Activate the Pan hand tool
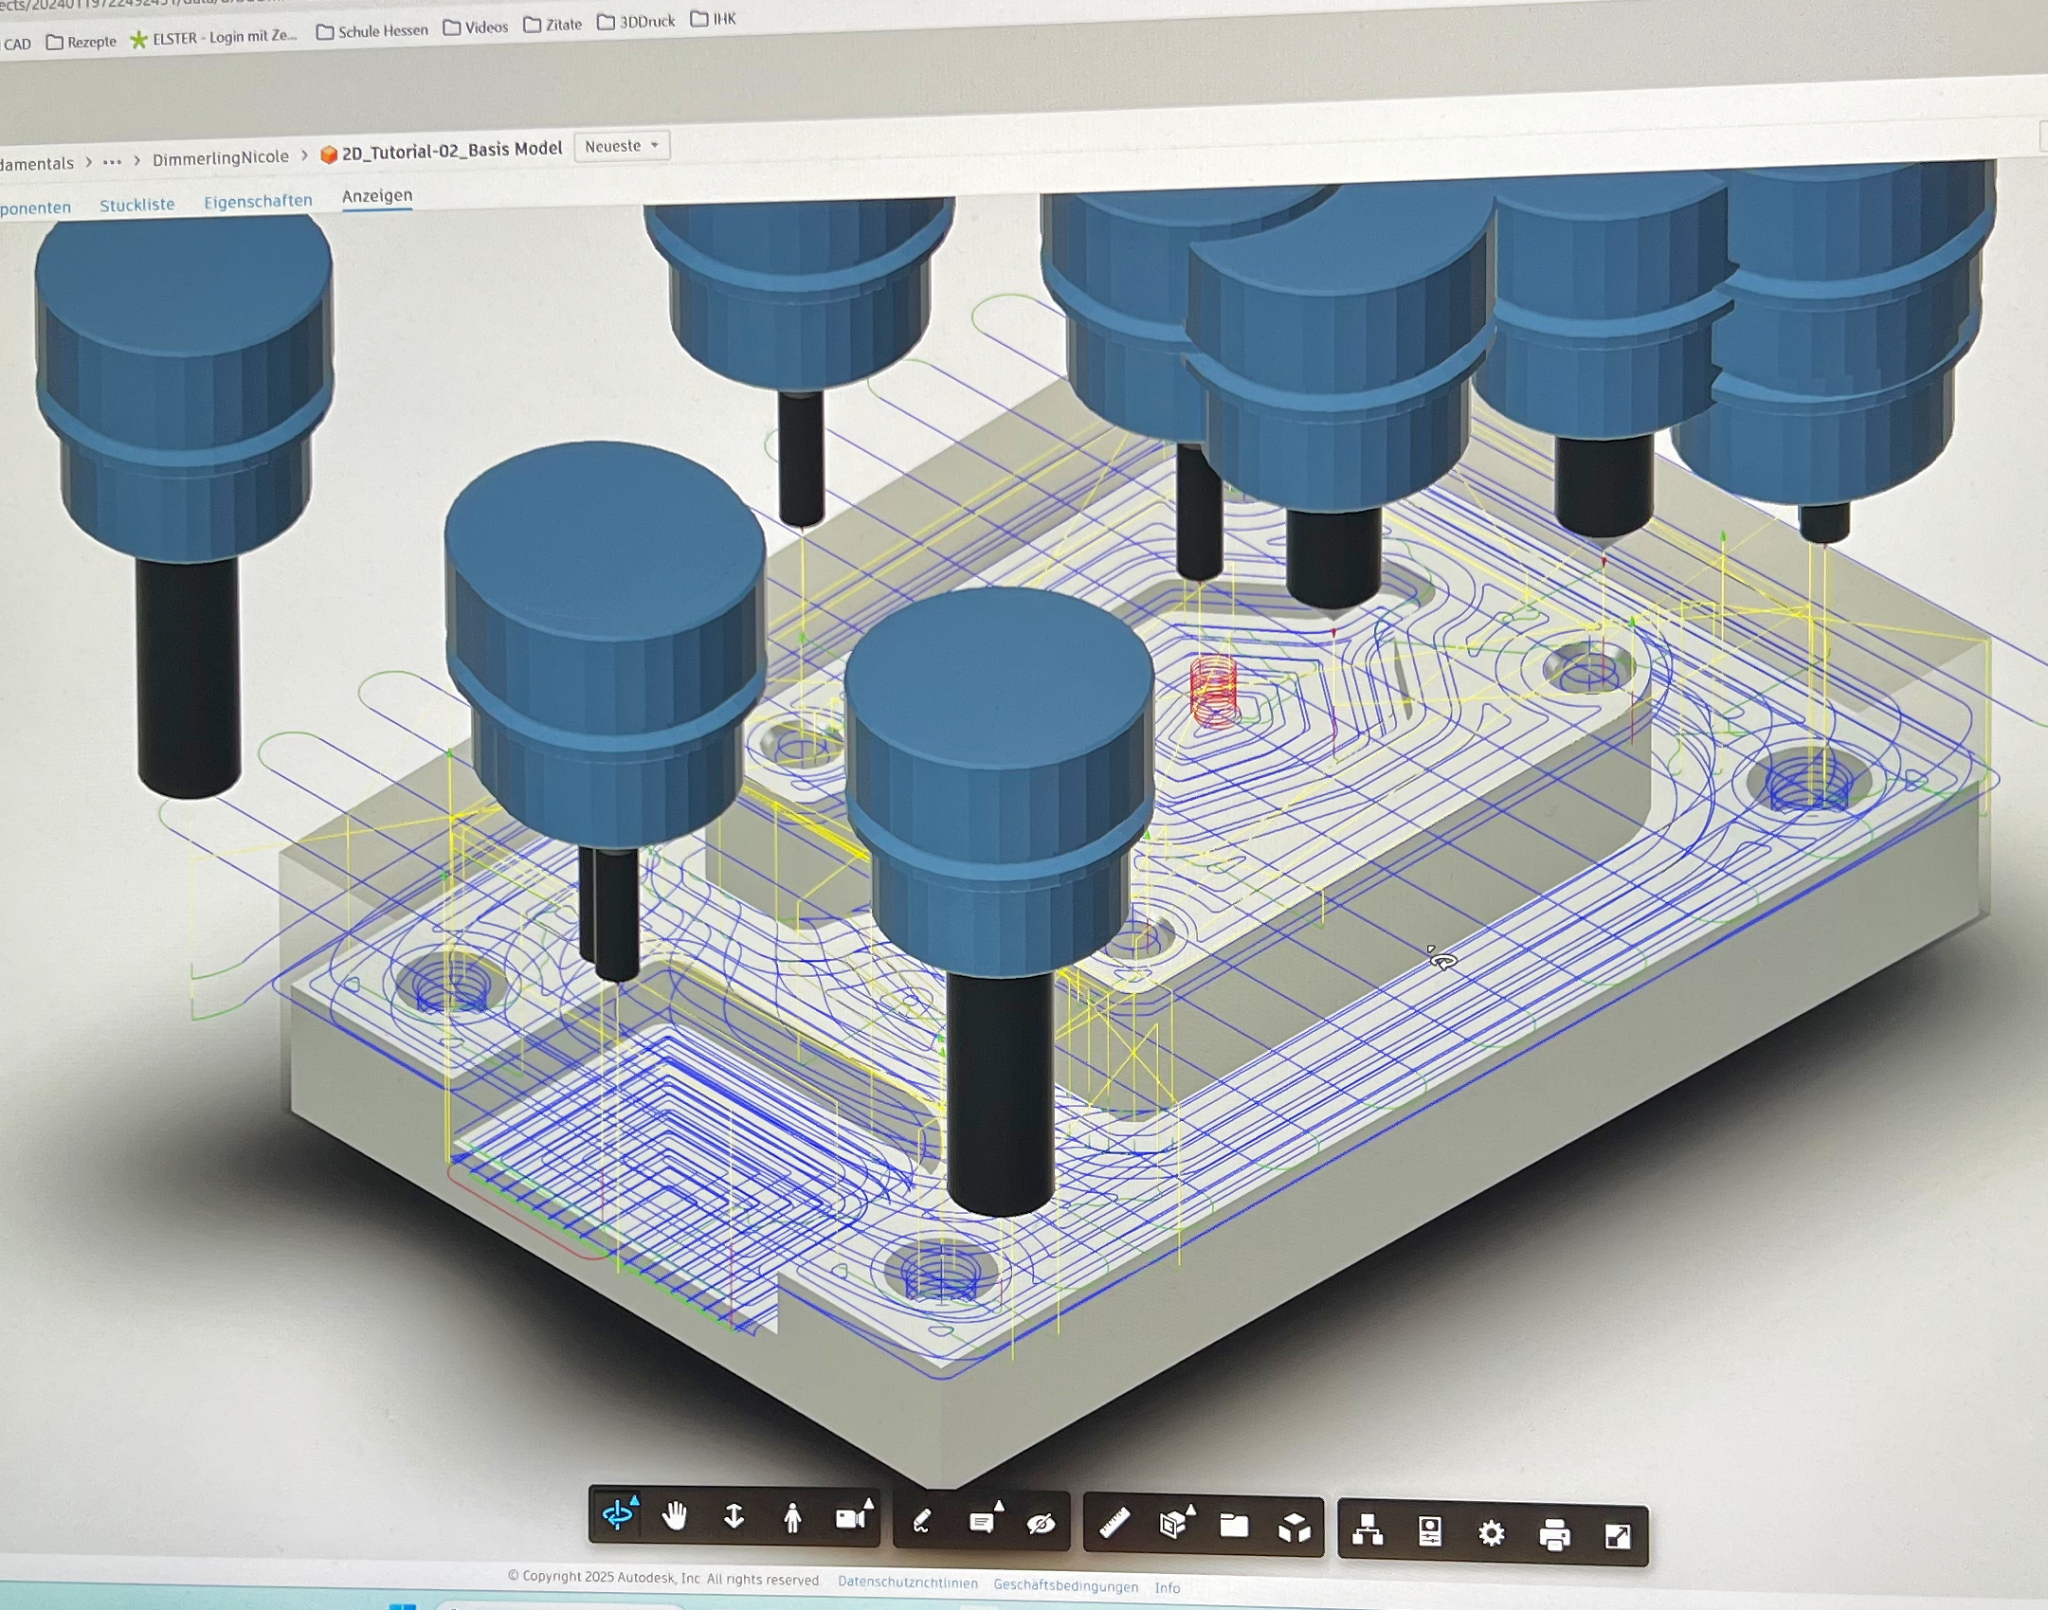 click(x=676, y=1517)
